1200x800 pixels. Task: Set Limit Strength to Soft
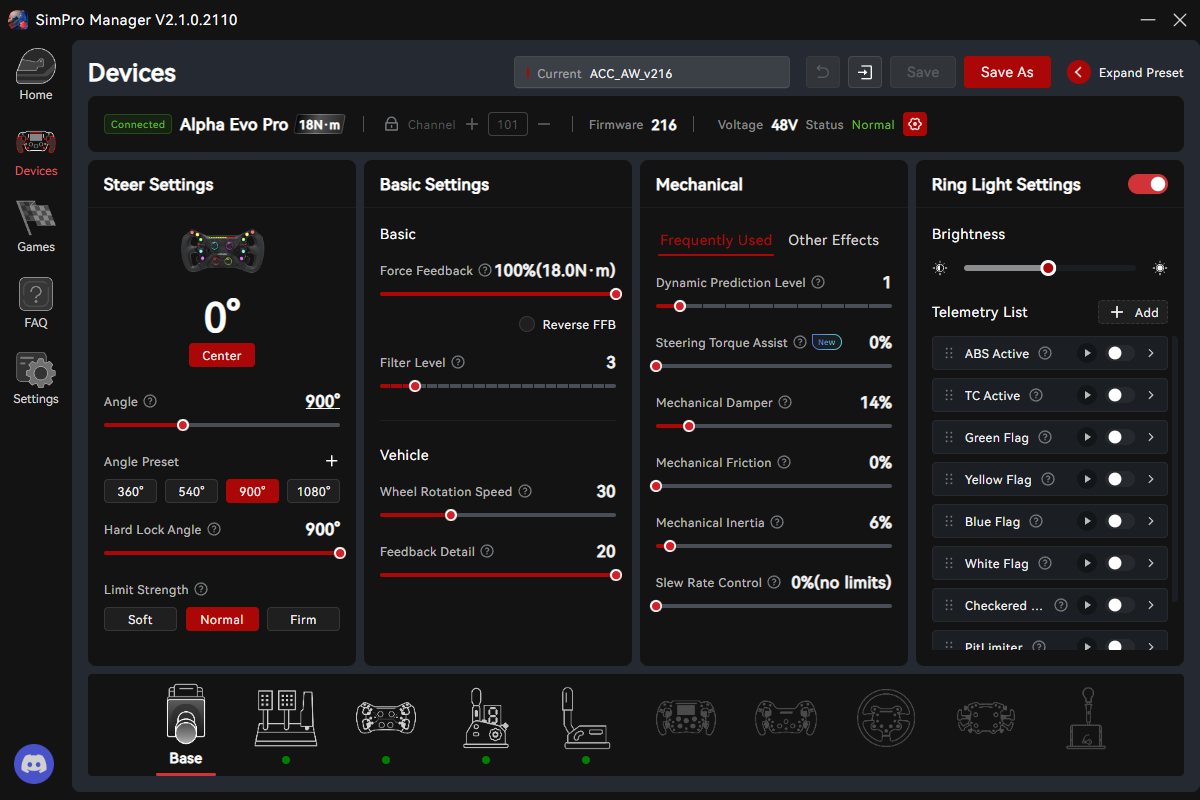(140, 619)
